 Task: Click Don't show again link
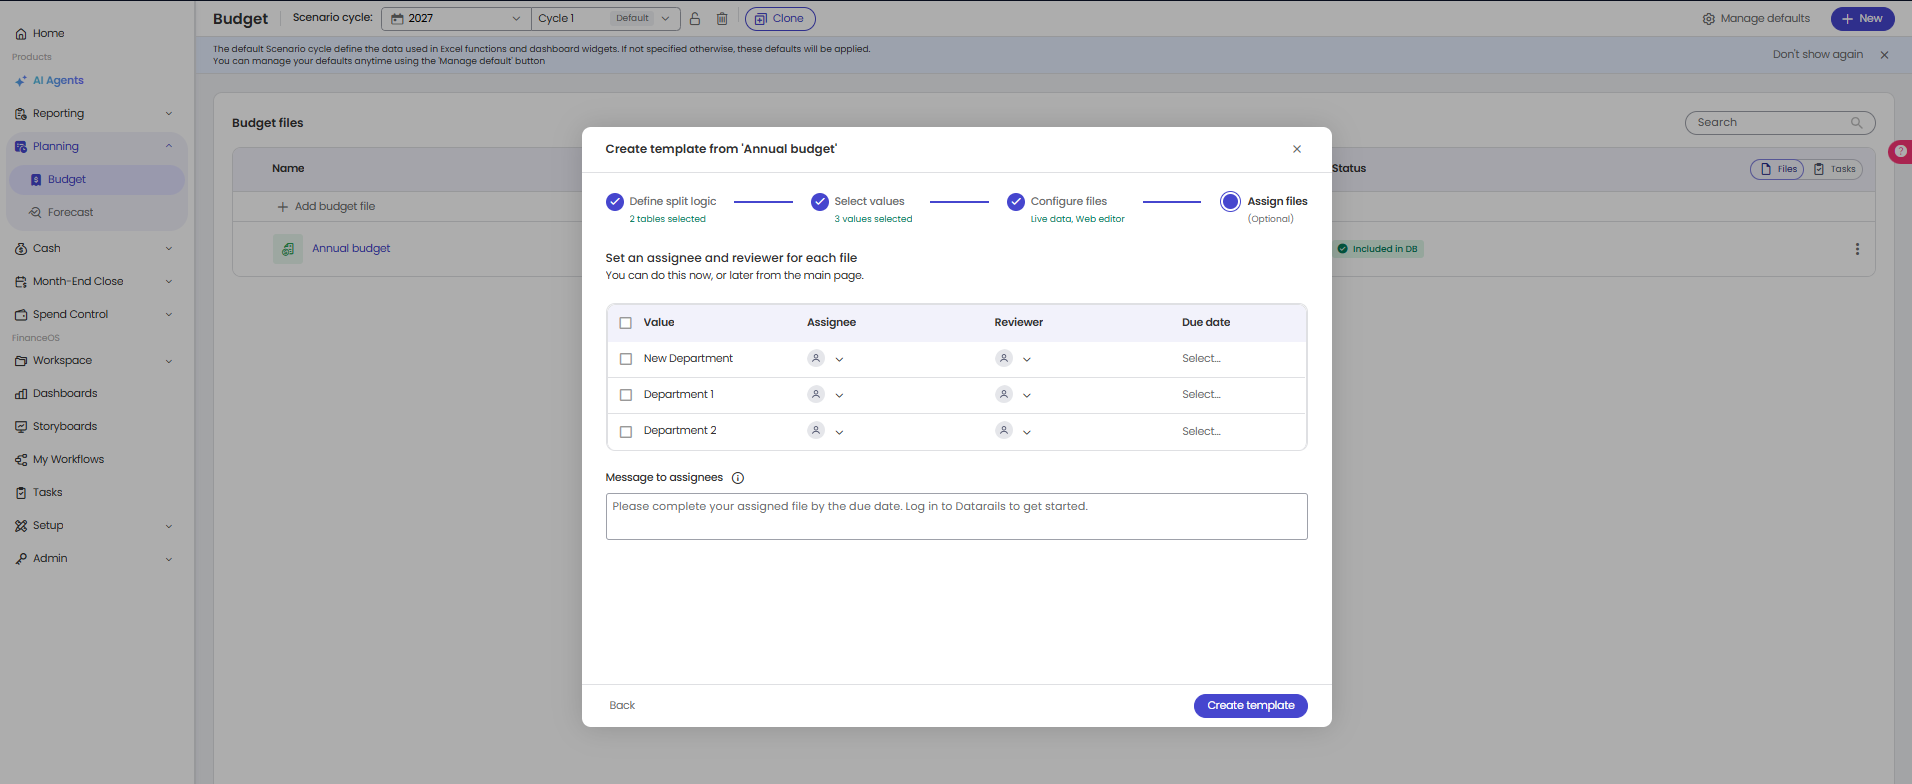click(1818, 55)
